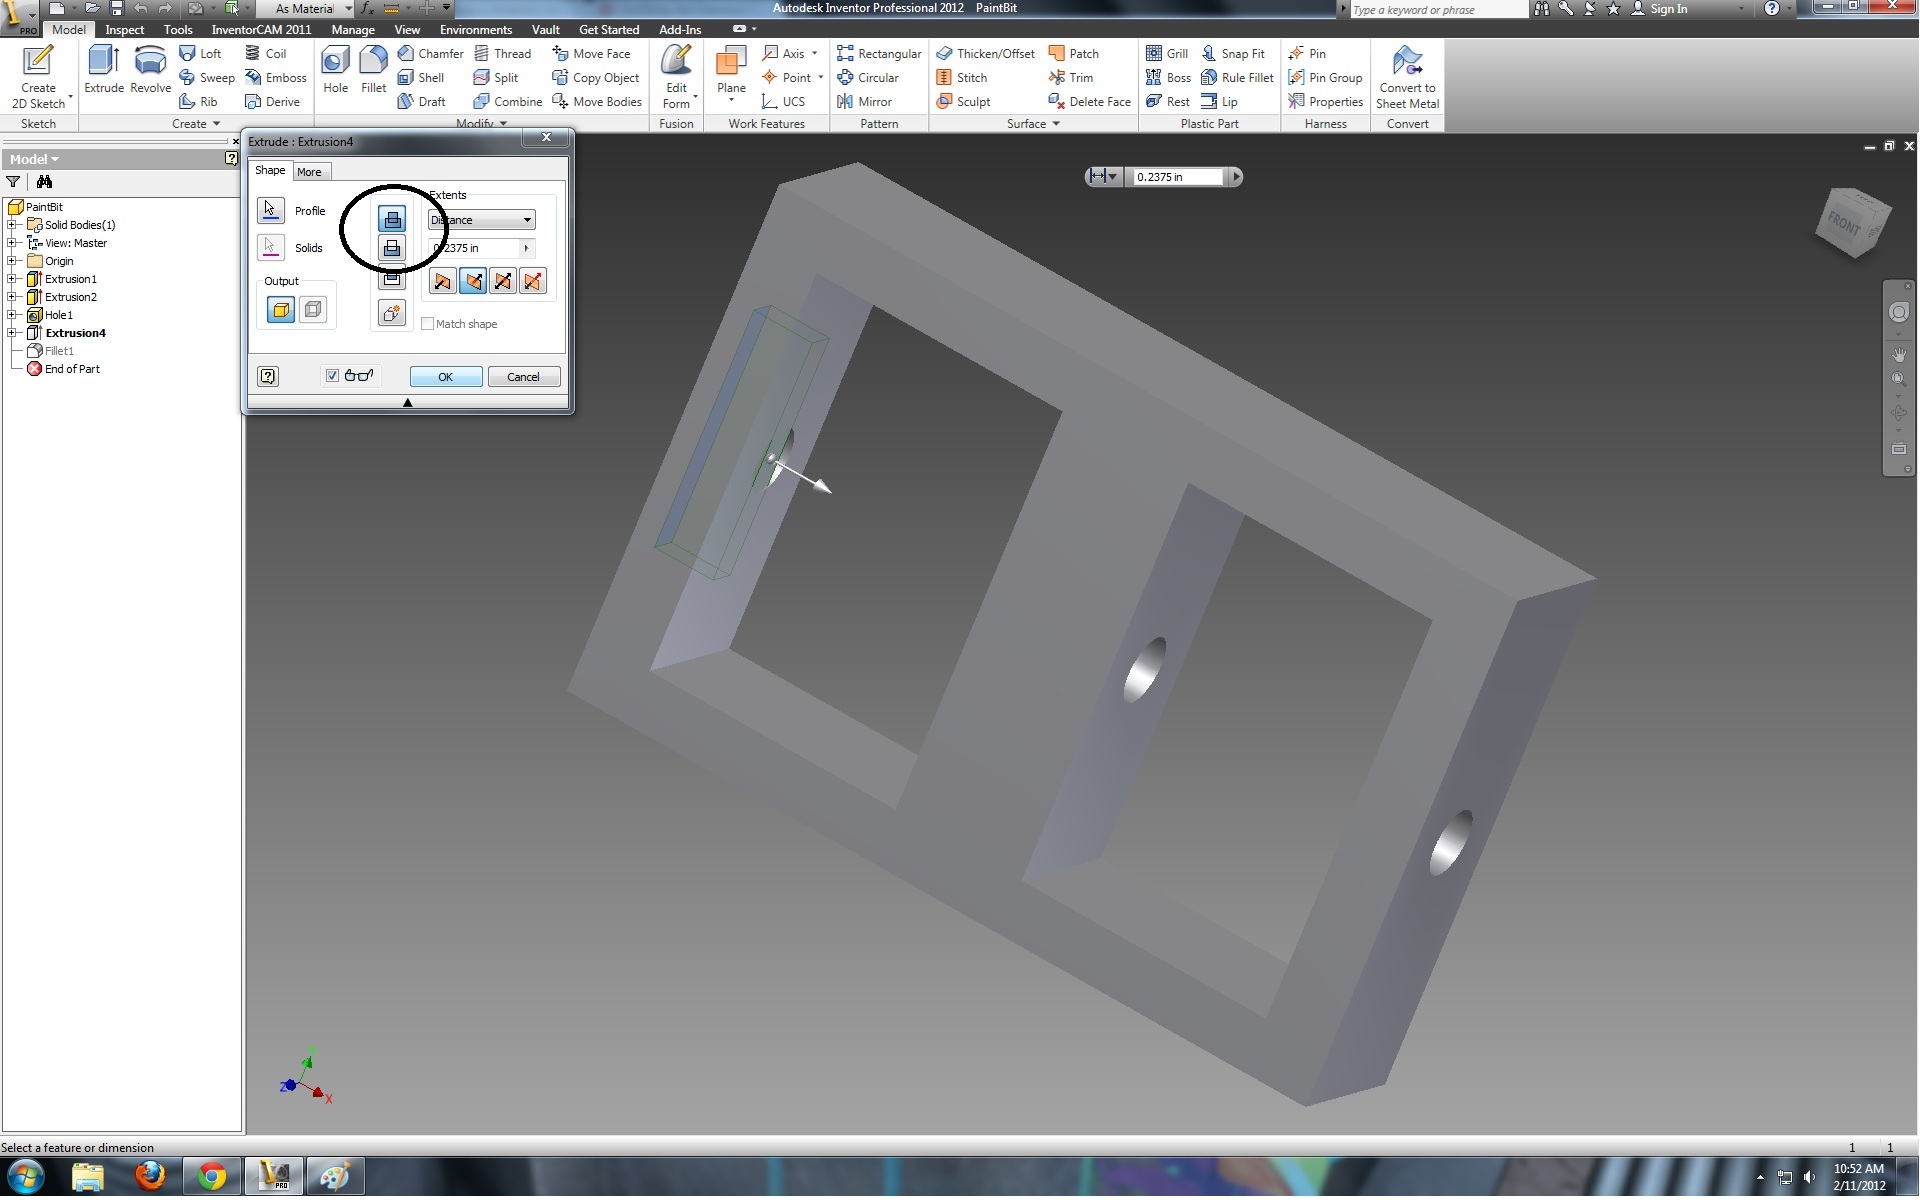Viewport: 1920px width, 1200px height.
Task: Open the InventorCAM 2011 tab
Action: coord(261,29)
